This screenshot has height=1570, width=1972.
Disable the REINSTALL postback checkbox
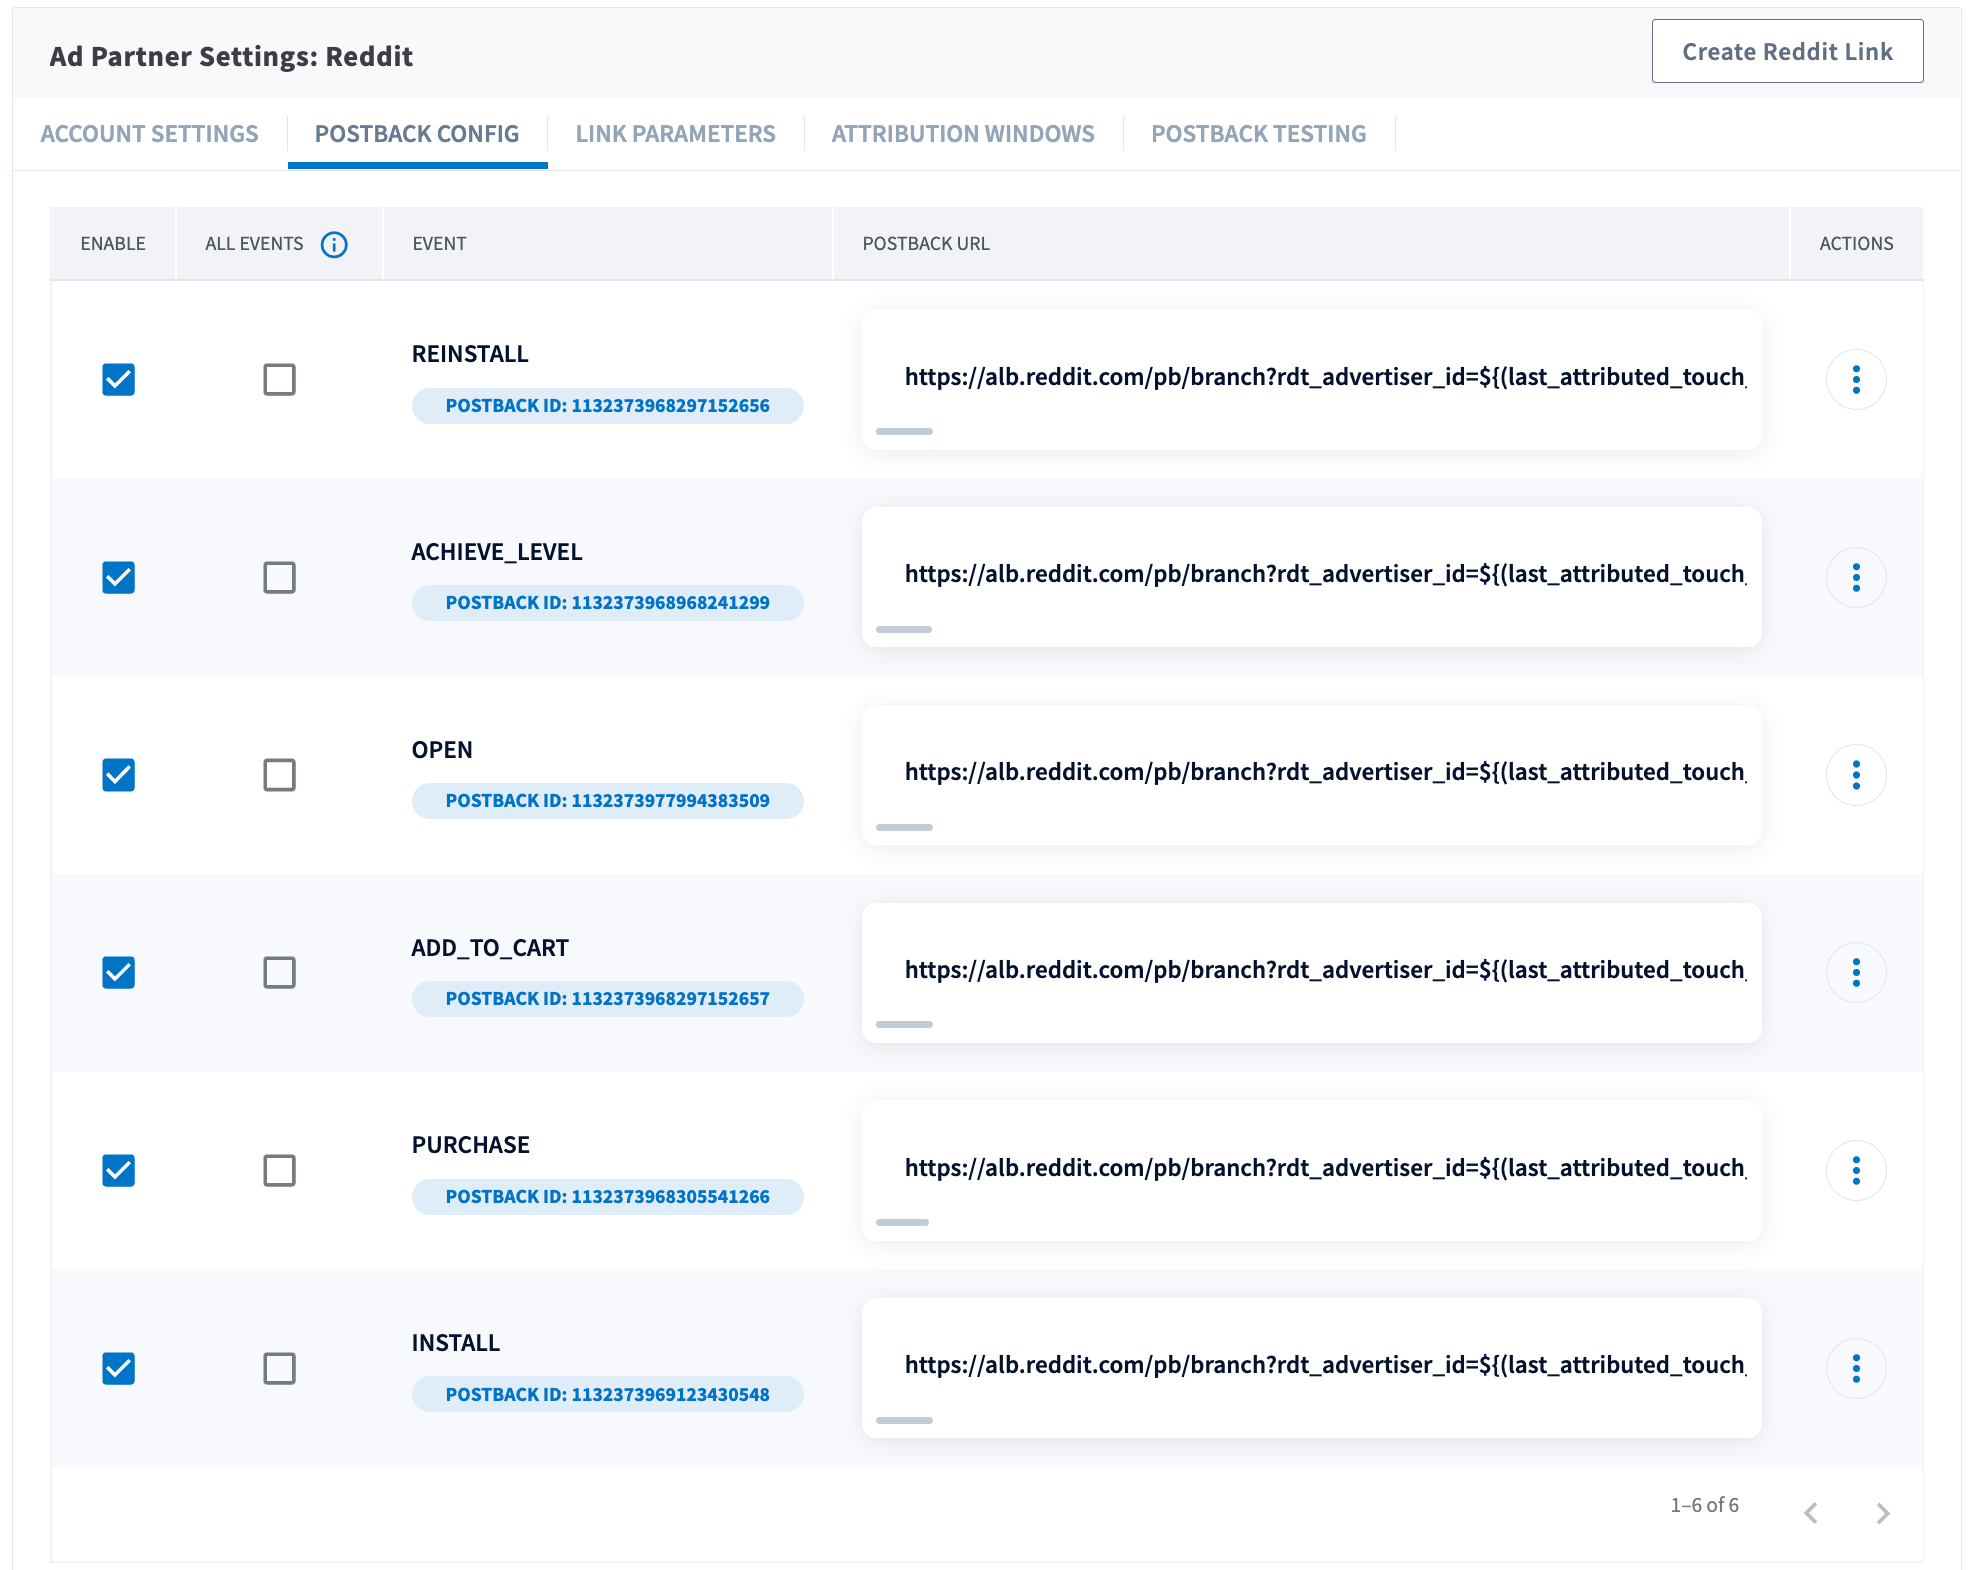(x=119, y=379)
